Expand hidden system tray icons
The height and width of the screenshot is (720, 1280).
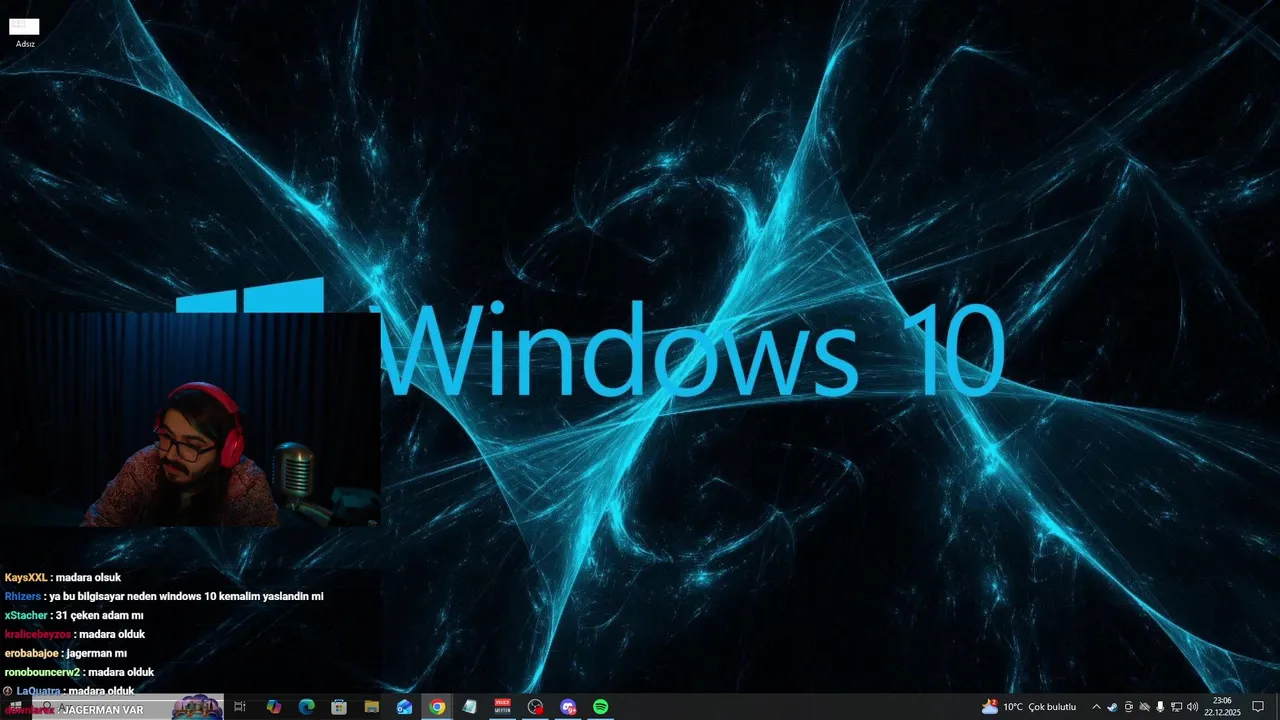pyautogui.click(x=1096, y=707)
